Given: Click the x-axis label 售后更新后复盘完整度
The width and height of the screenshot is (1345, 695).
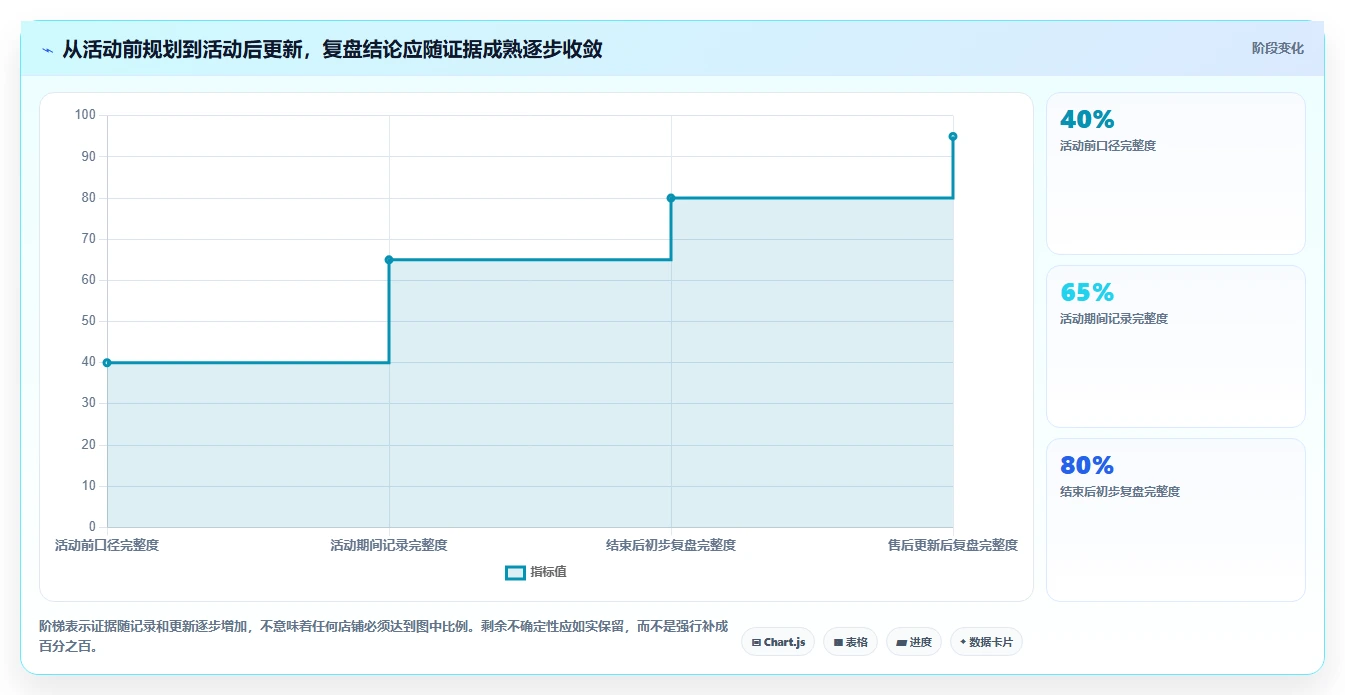Looking at the screenshot, I should coord(953,545).
